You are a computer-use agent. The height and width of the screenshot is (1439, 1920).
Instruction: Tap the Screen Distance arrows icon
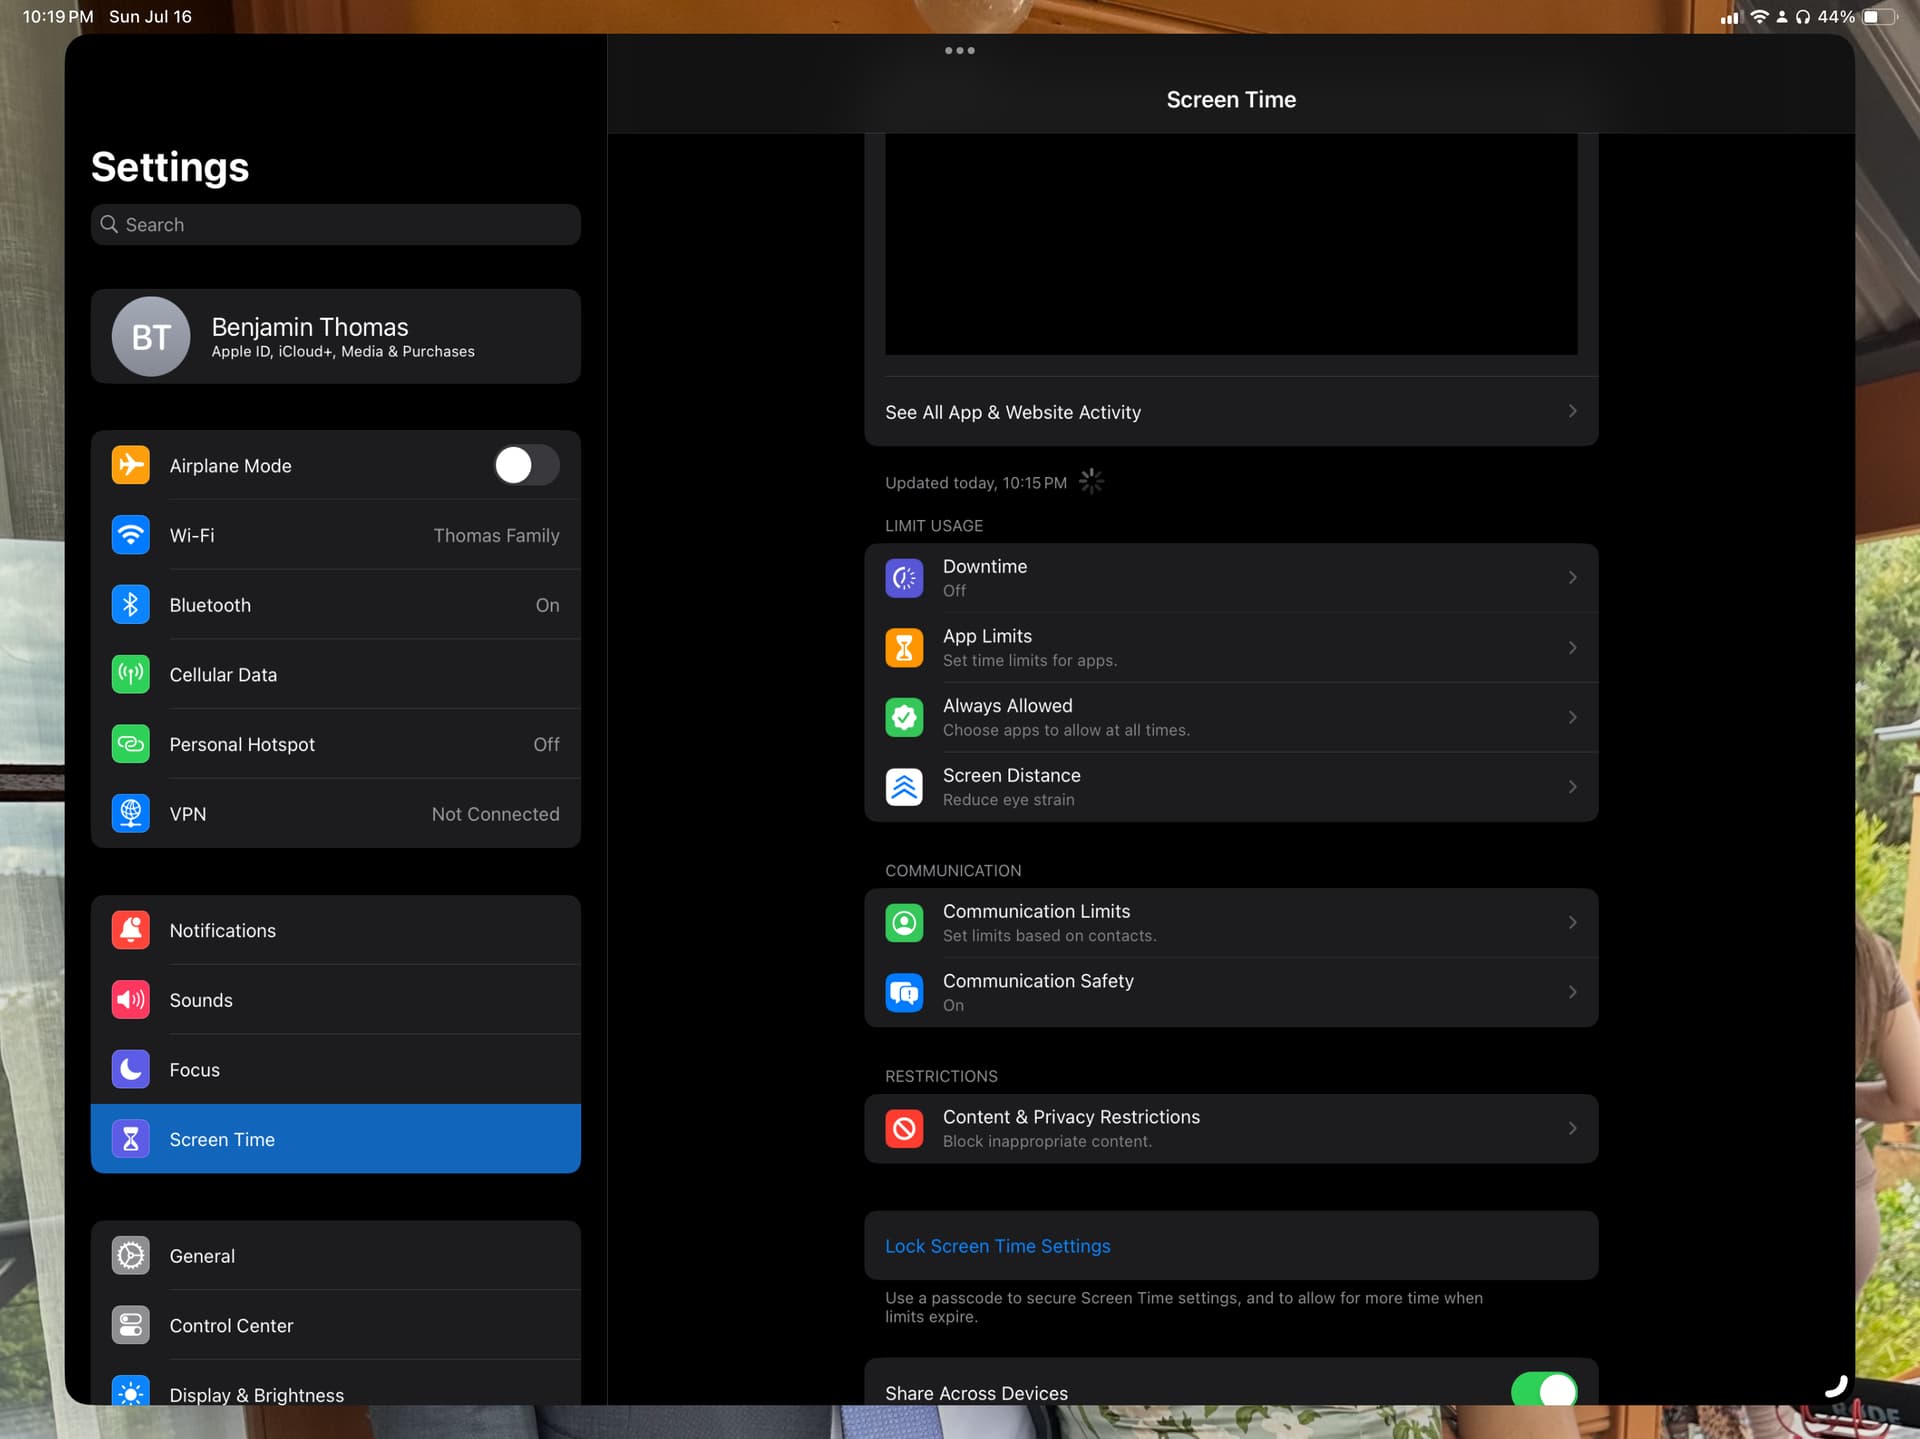[904, 787]
